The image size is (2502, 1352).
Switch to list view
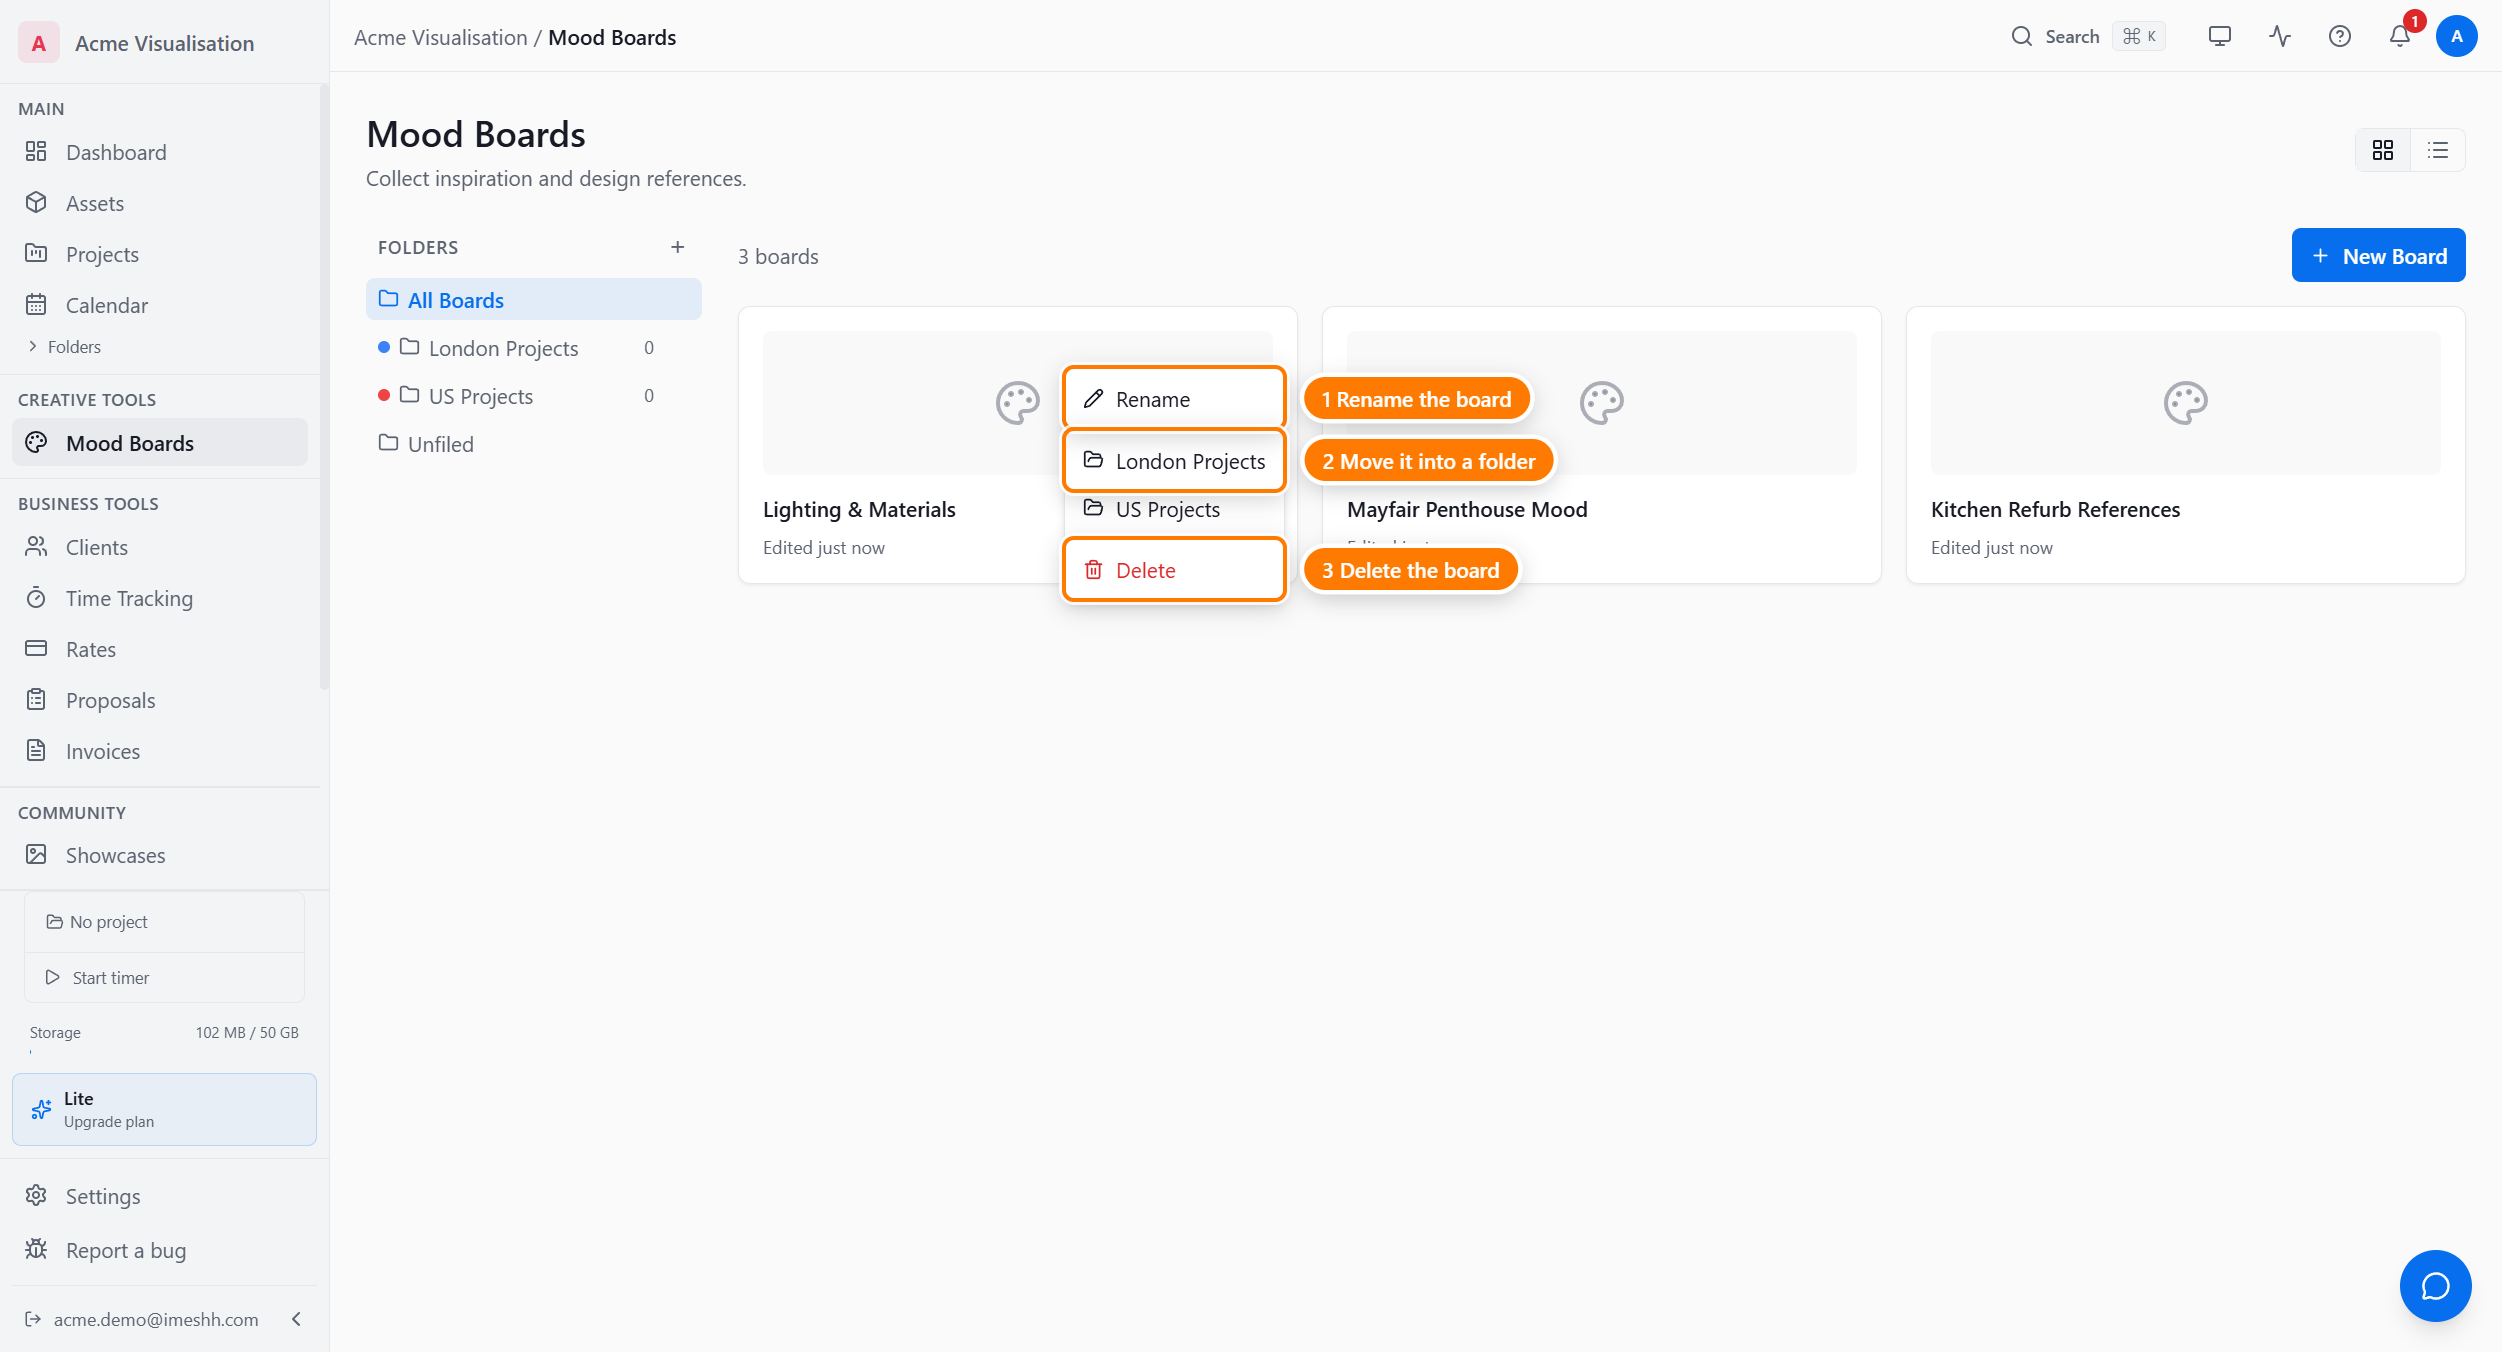click(x=2438, y=150)
